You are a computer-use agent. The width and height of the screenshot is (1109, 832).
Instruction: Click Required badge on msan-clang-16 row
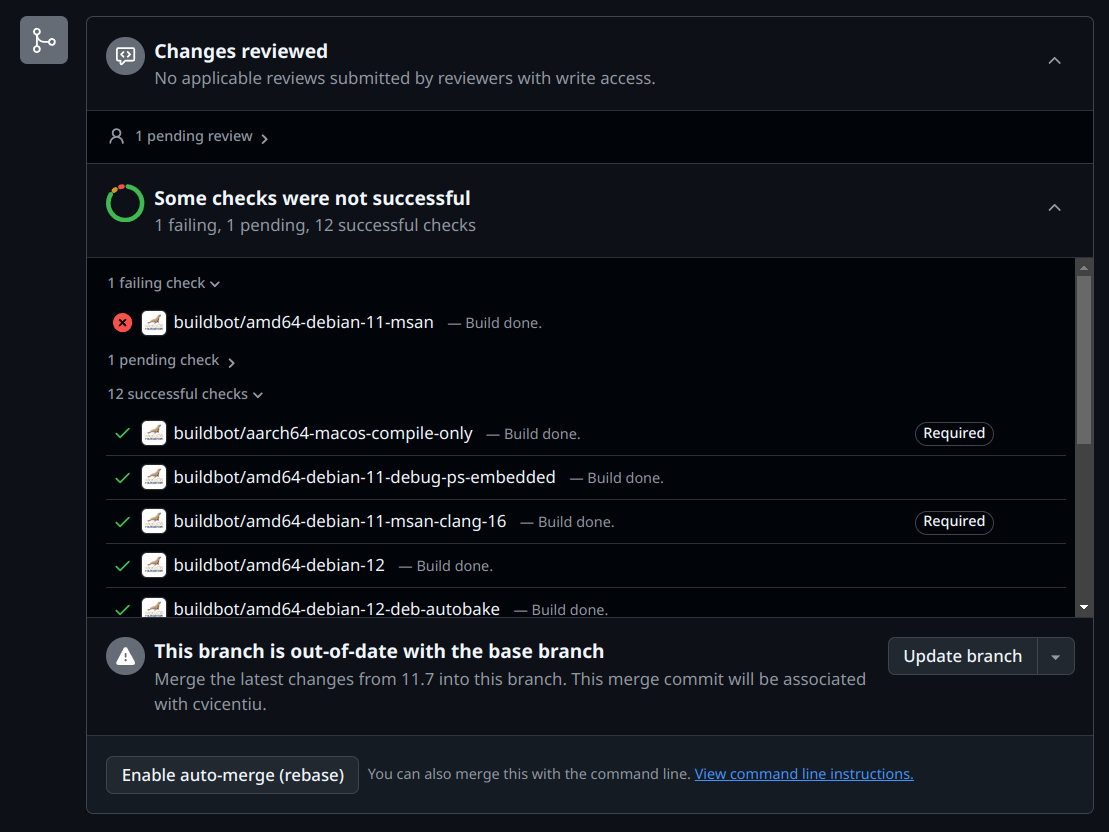(953, 521)
